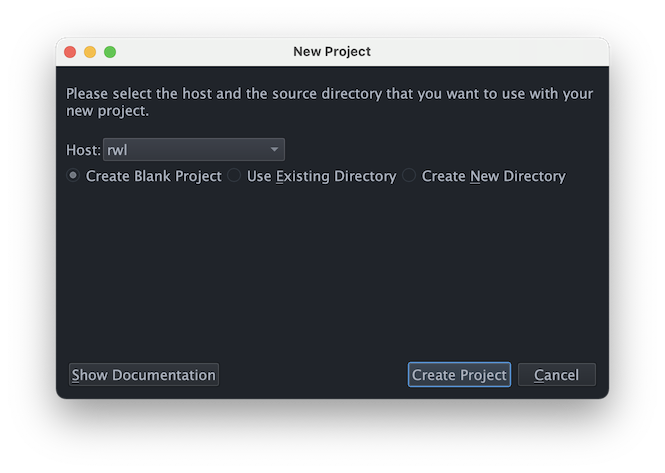This screenshot has height=473, width=665.
Task: Click the instruction paragraph about host selection
Action: click(330, 102)
